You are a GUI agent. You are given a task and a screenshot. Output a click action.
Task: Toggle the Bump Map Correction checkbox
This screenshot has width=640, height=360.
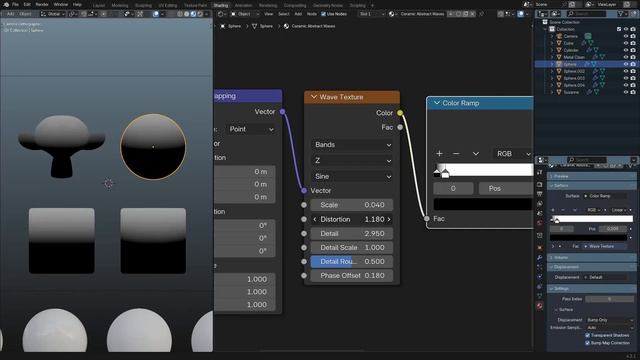(588, 343)
